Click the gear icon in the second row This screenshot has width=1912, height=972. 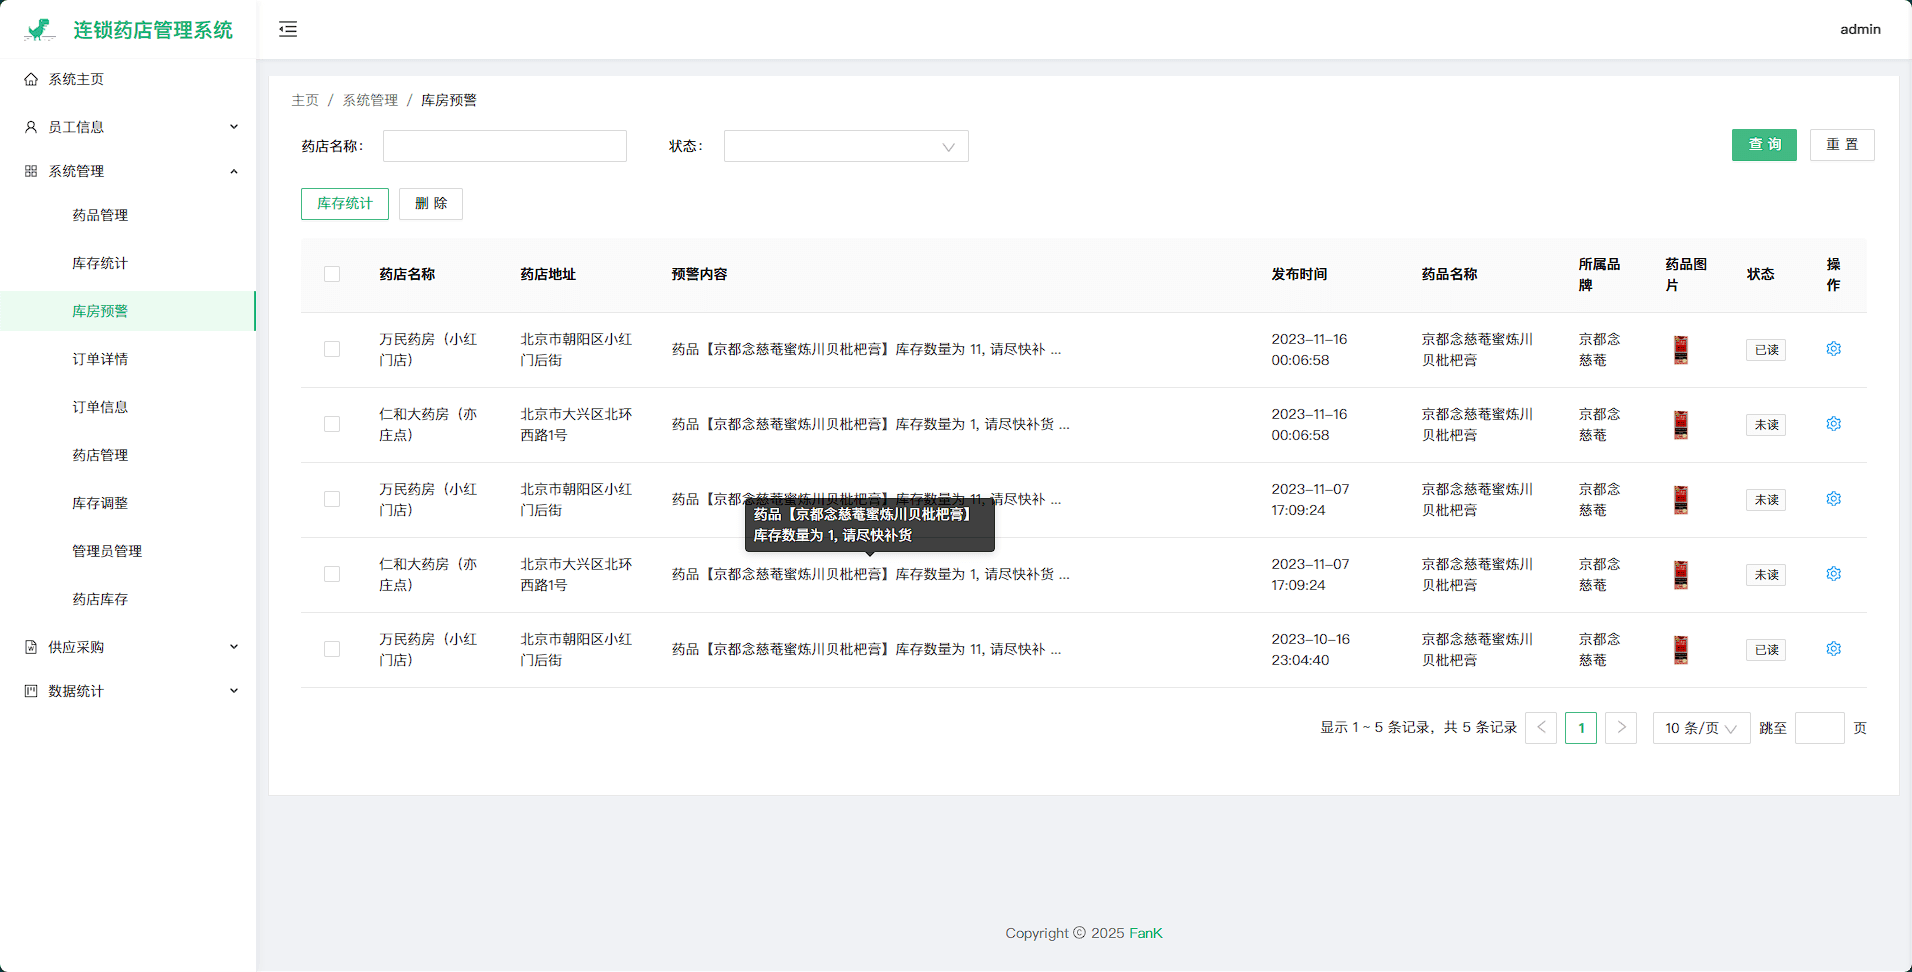[1833, 424]
